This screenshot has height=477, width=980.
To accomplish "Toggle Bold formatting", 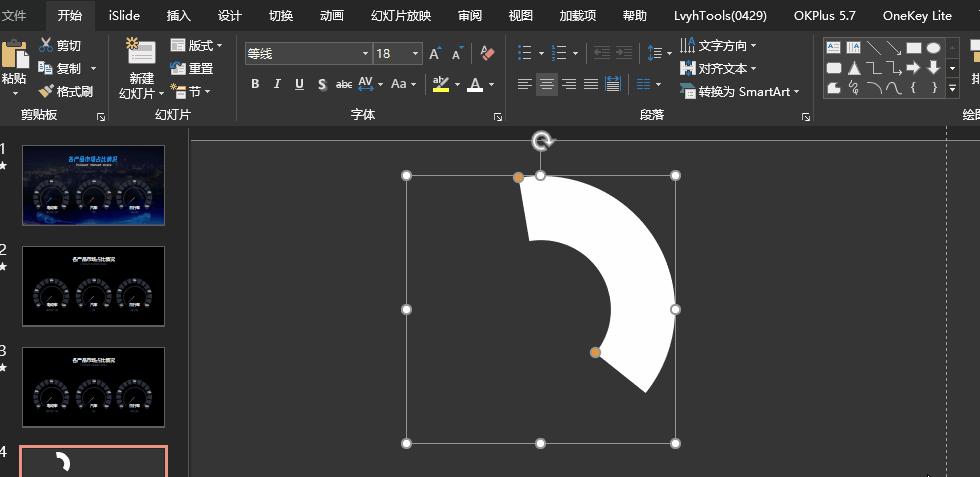I will pyautogui.click(x=255, y=84).
